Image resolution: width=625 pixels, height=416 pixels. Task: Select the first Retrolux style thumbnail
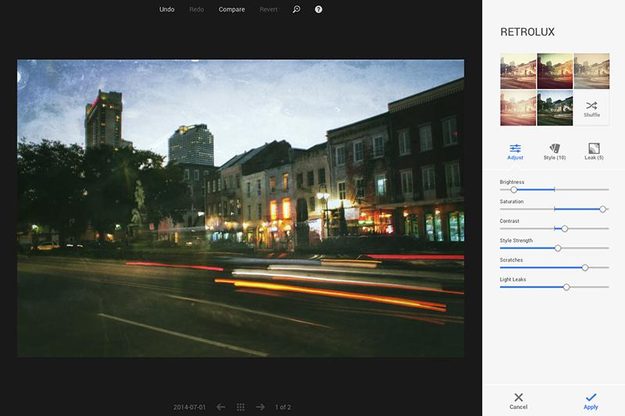(x=518, y=71)
